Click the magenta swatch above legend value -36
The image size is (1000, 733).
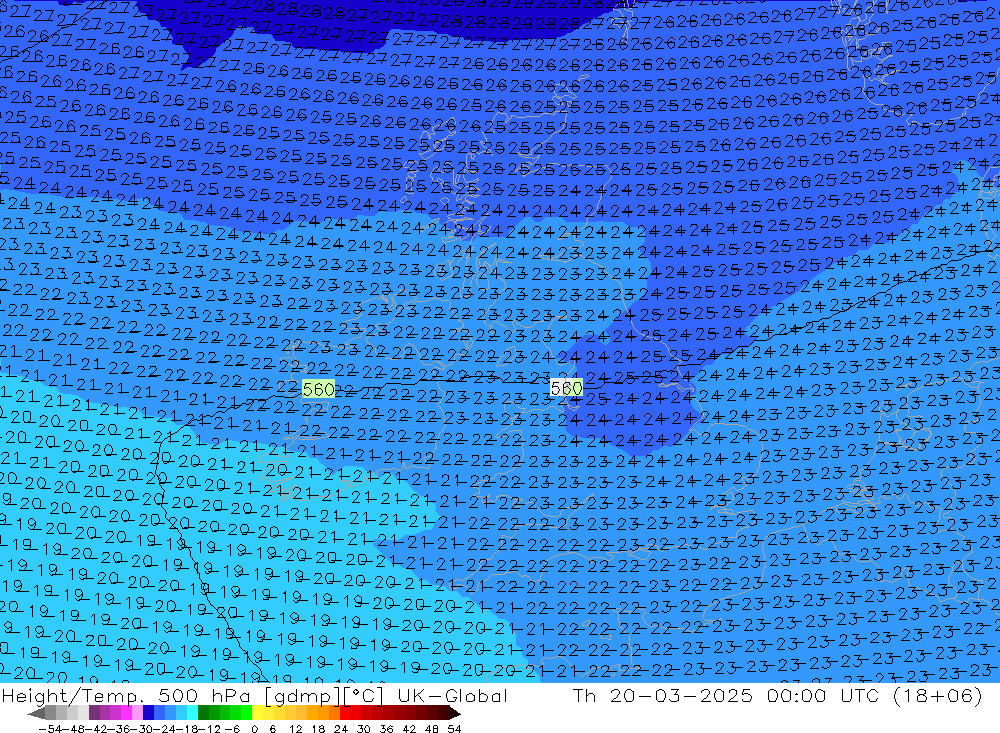click(x=127, y=713)
